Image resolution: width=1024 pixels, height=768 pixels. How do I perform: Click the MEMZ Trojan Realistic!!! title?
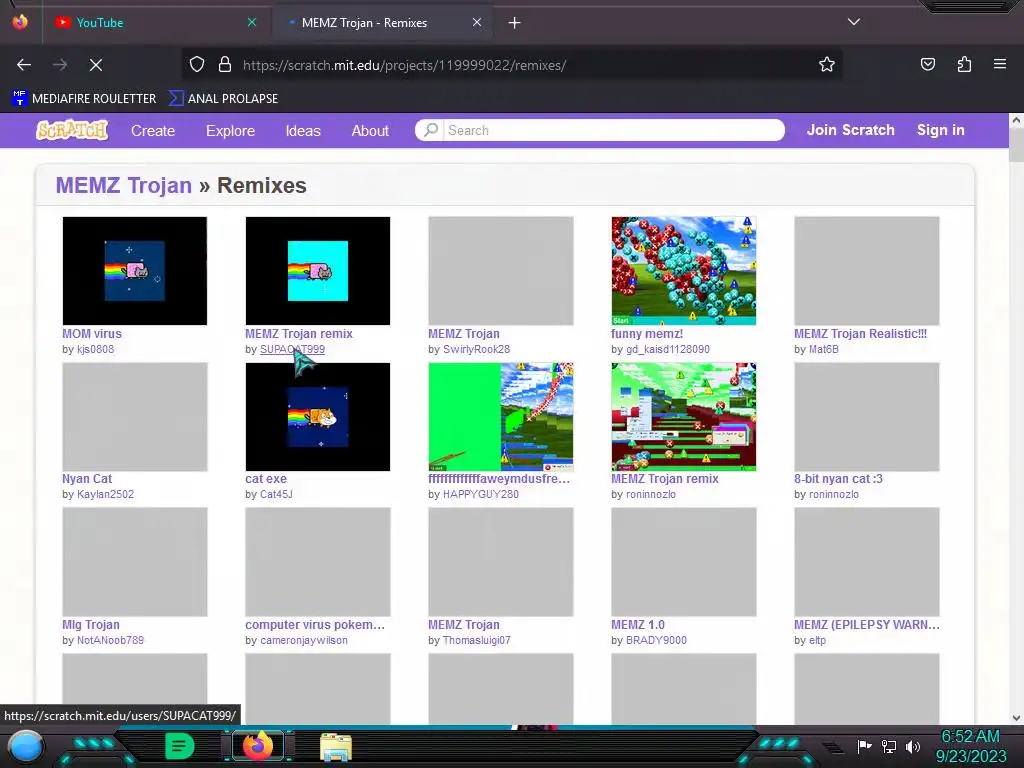[x=860, y=334]
